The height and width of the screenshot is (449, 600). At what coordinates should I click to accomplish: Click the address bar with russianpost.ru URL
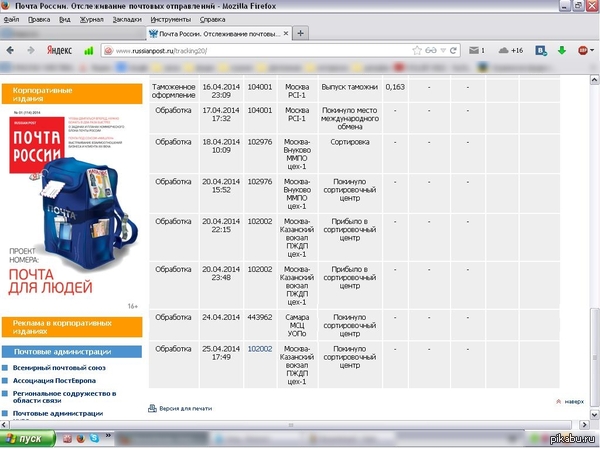pos(260,50)
